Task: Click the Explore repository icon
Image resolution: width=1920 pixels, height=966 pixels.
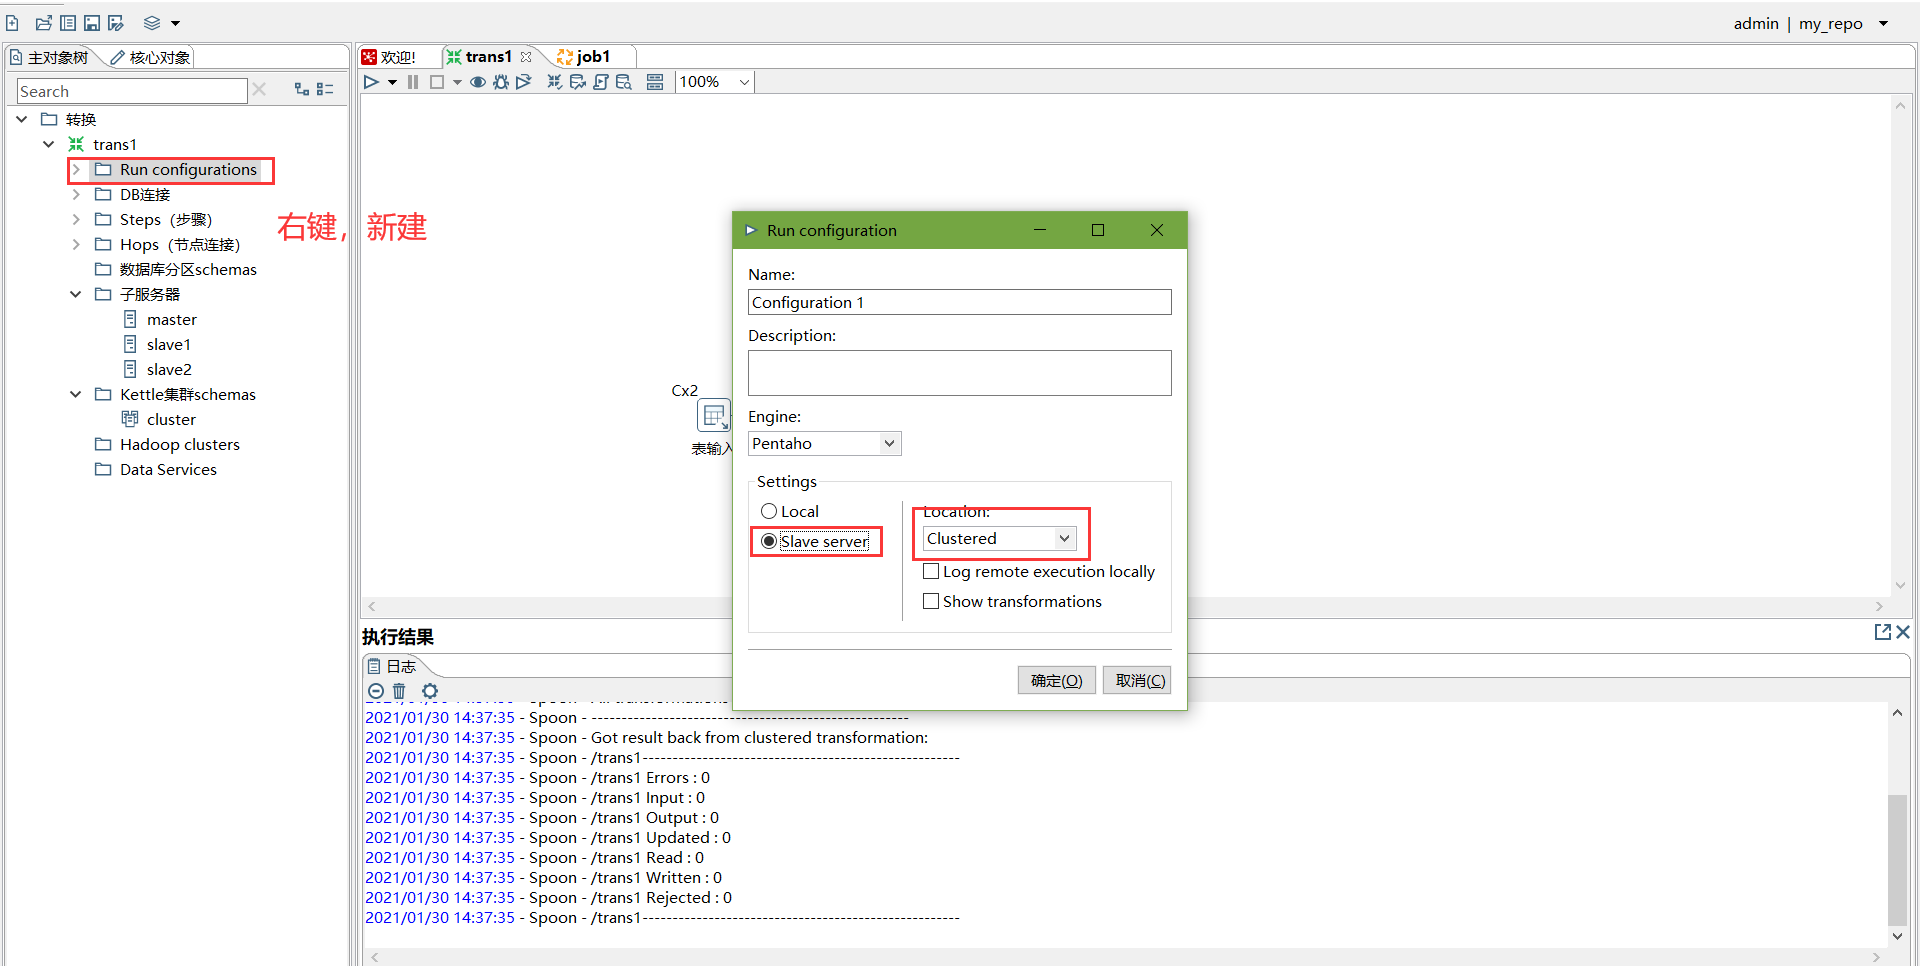Action: (x=68, y=23)
